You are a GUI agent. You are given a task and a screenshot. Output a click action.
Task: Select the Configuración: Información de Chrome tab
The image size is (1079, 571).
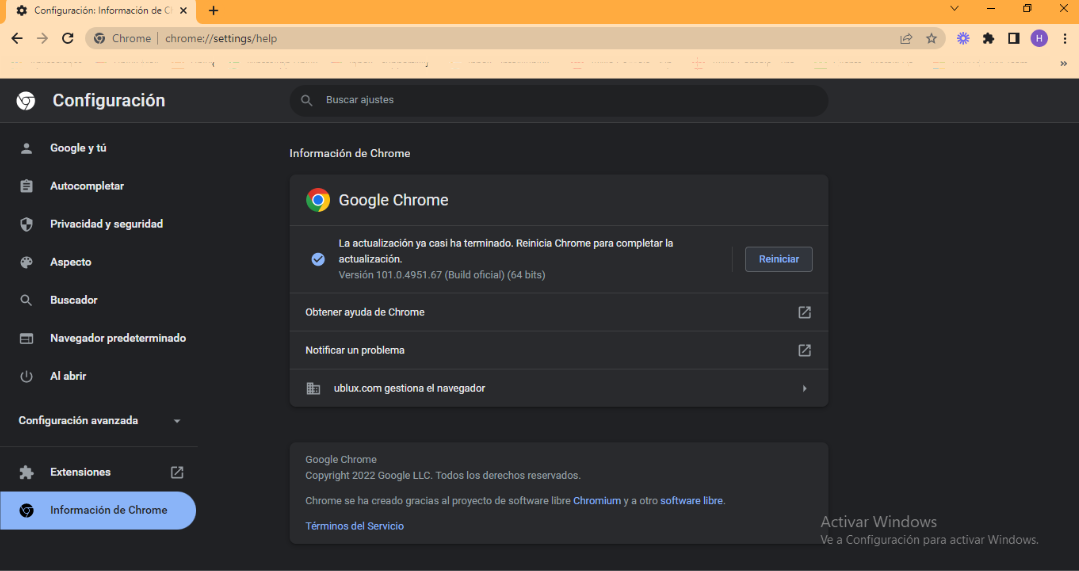[102, 11]
